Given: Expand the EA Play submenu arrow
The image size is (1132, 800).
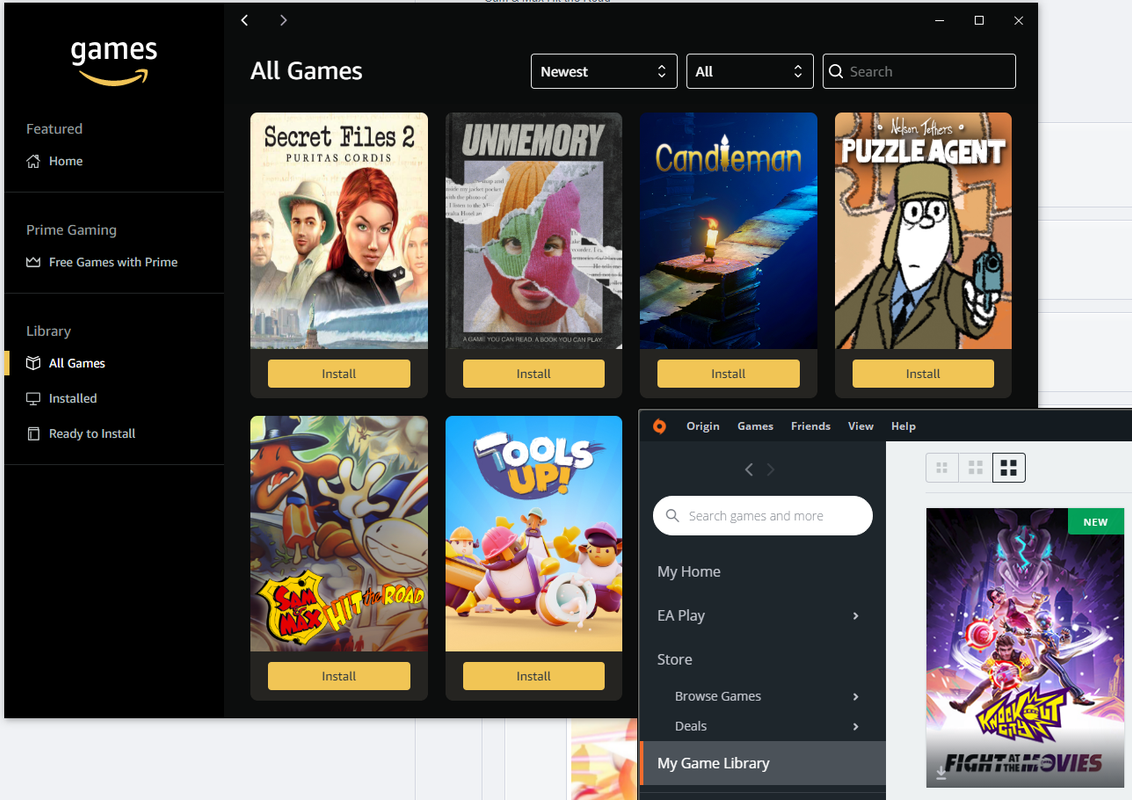Looking at the screenshot, I should 855,616.
